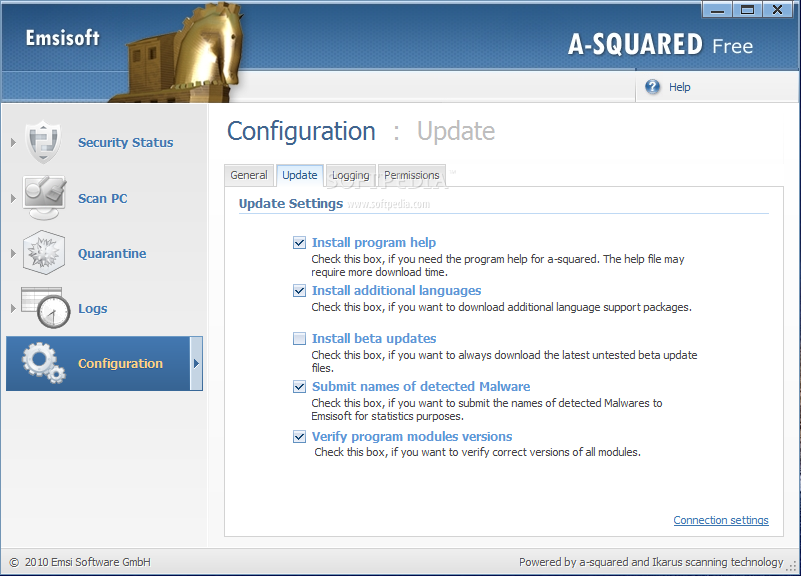801x576 pixels.
Task: Open Security Status section label
Action: [126, 142]
